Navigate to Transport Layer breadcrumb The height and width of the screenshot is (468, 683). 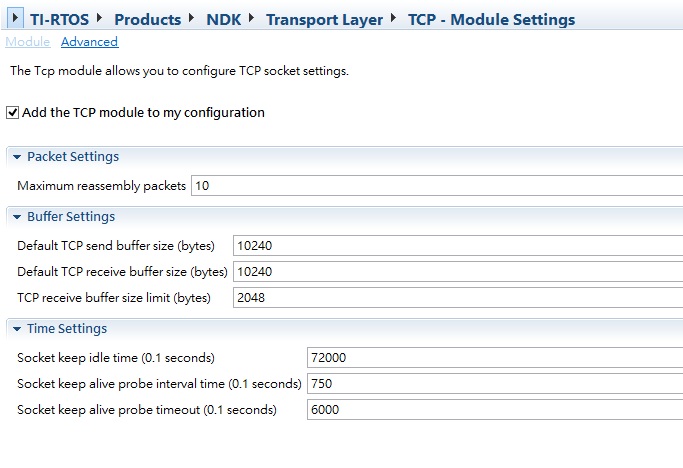coord(325,20)
